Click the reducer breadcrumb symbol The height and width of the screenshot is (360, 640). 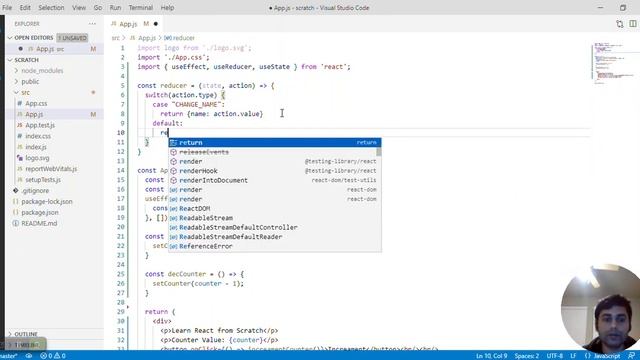[x=183, y=38]
